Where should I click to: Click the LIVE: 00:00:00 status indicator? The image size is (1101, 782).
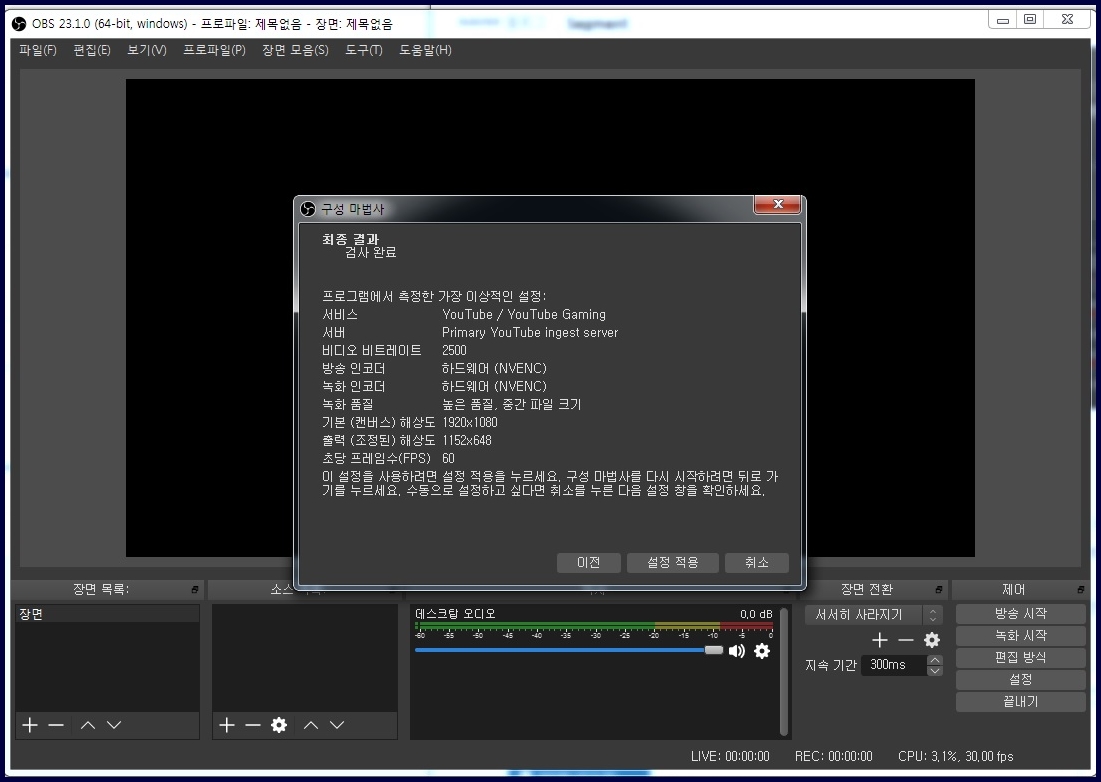pos(730,757)
